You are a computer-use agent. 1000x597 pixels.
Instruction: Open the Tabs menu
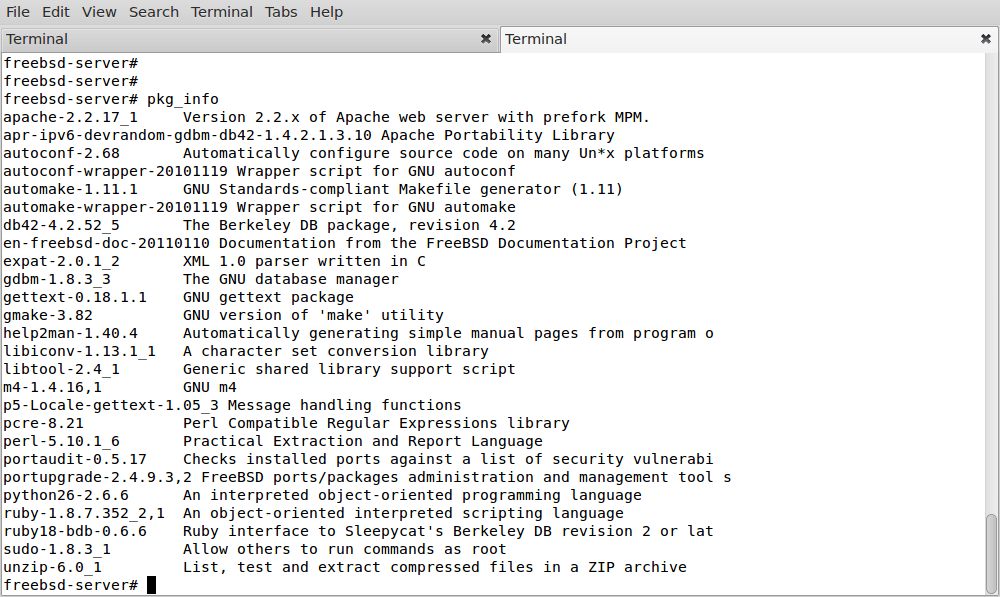pos(281,12)
